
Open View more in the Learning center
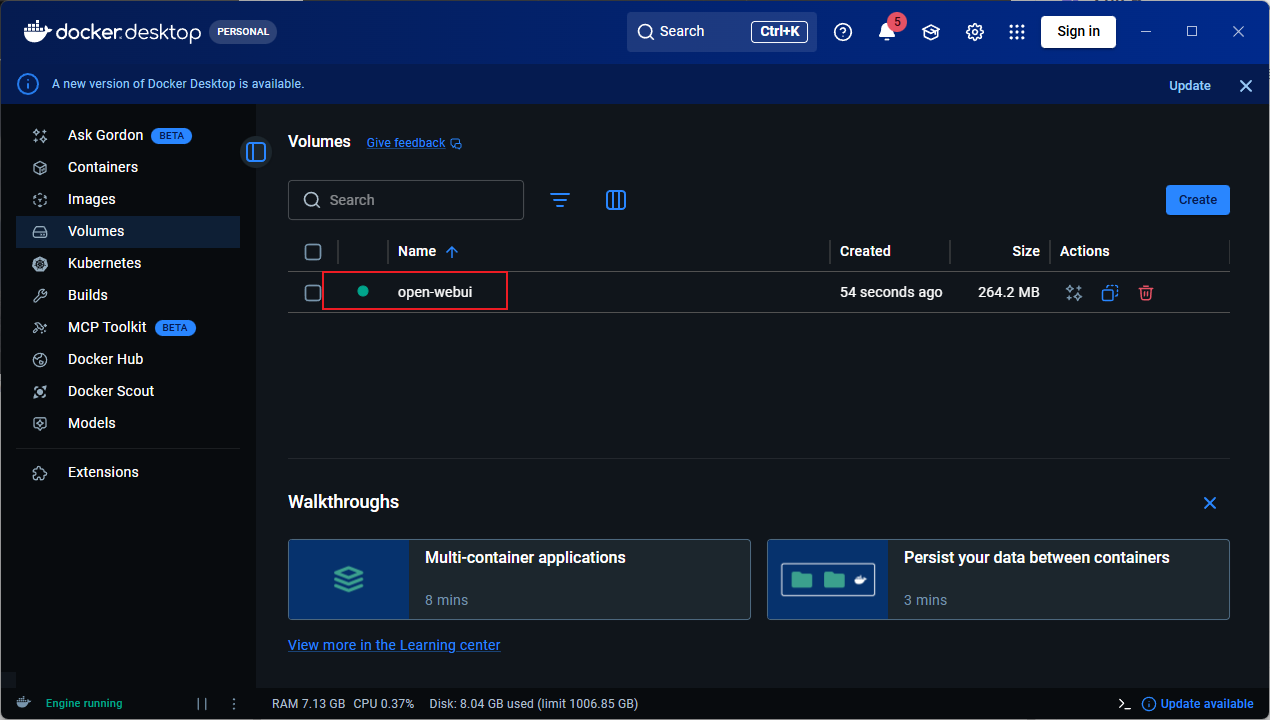[x=394, y=645]
